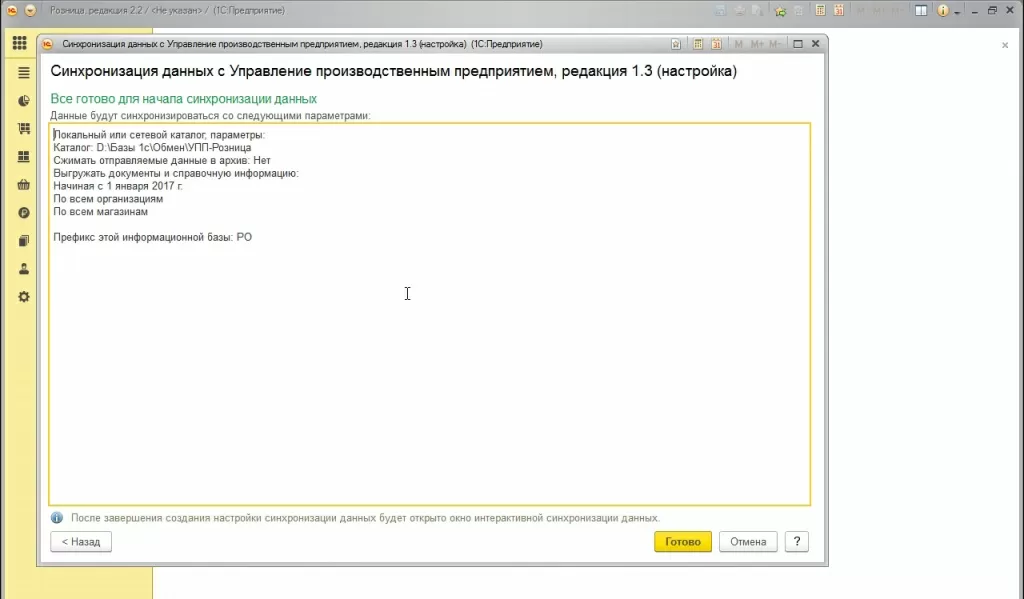This screenshot has width=1024, height=599.
Task: Open the calculator in dialog title bar
Action: pyautogui.click(x=697, y=44)
